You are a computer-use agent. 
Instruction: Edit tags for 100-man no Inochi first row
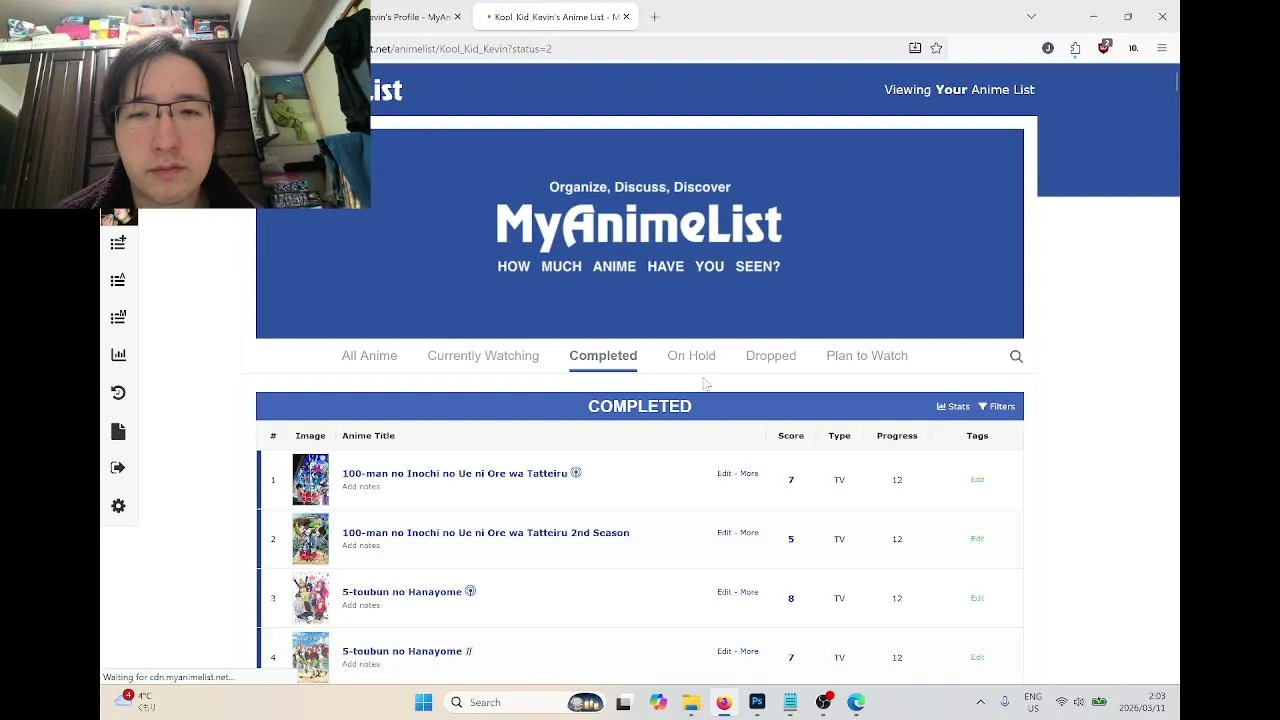pos(977,480)
